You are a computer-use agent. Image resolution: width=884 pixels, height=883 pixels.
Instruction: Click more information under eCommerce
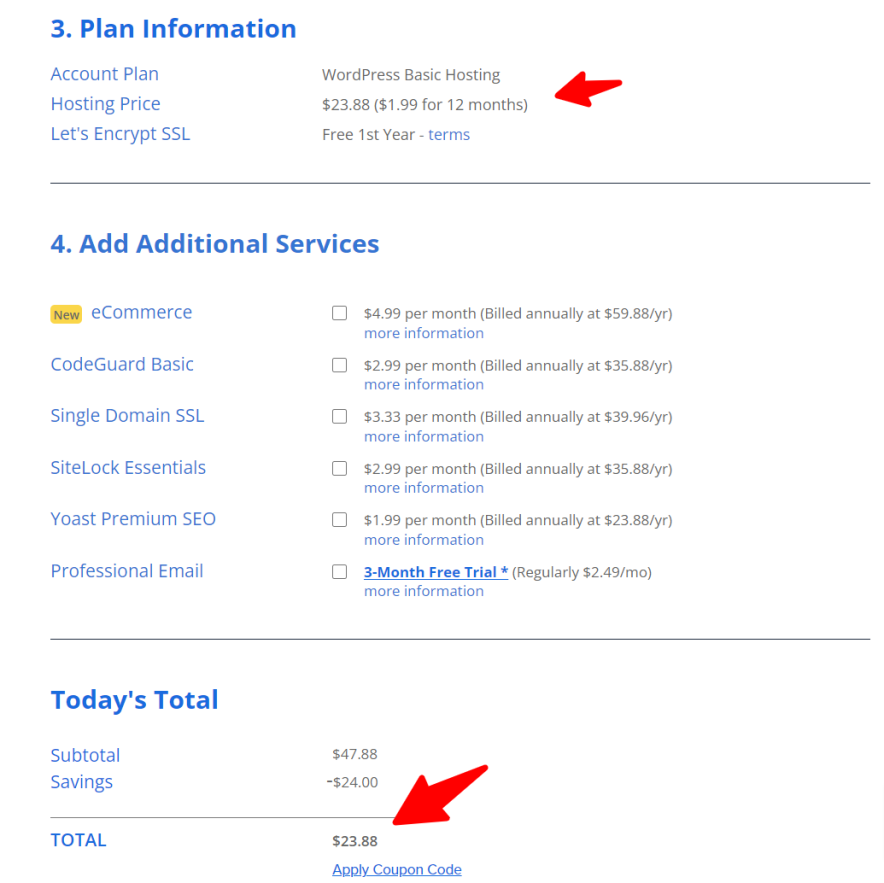coord(423,333)
